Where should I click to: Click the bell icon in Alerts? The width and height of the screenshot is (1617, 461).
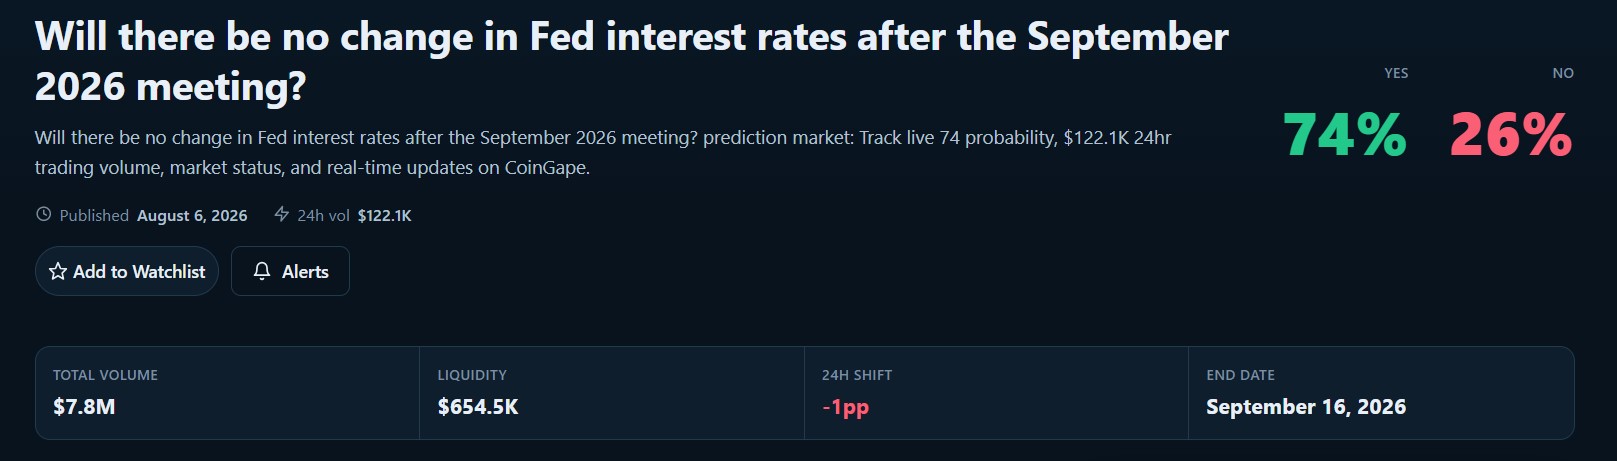pos(262,271)
